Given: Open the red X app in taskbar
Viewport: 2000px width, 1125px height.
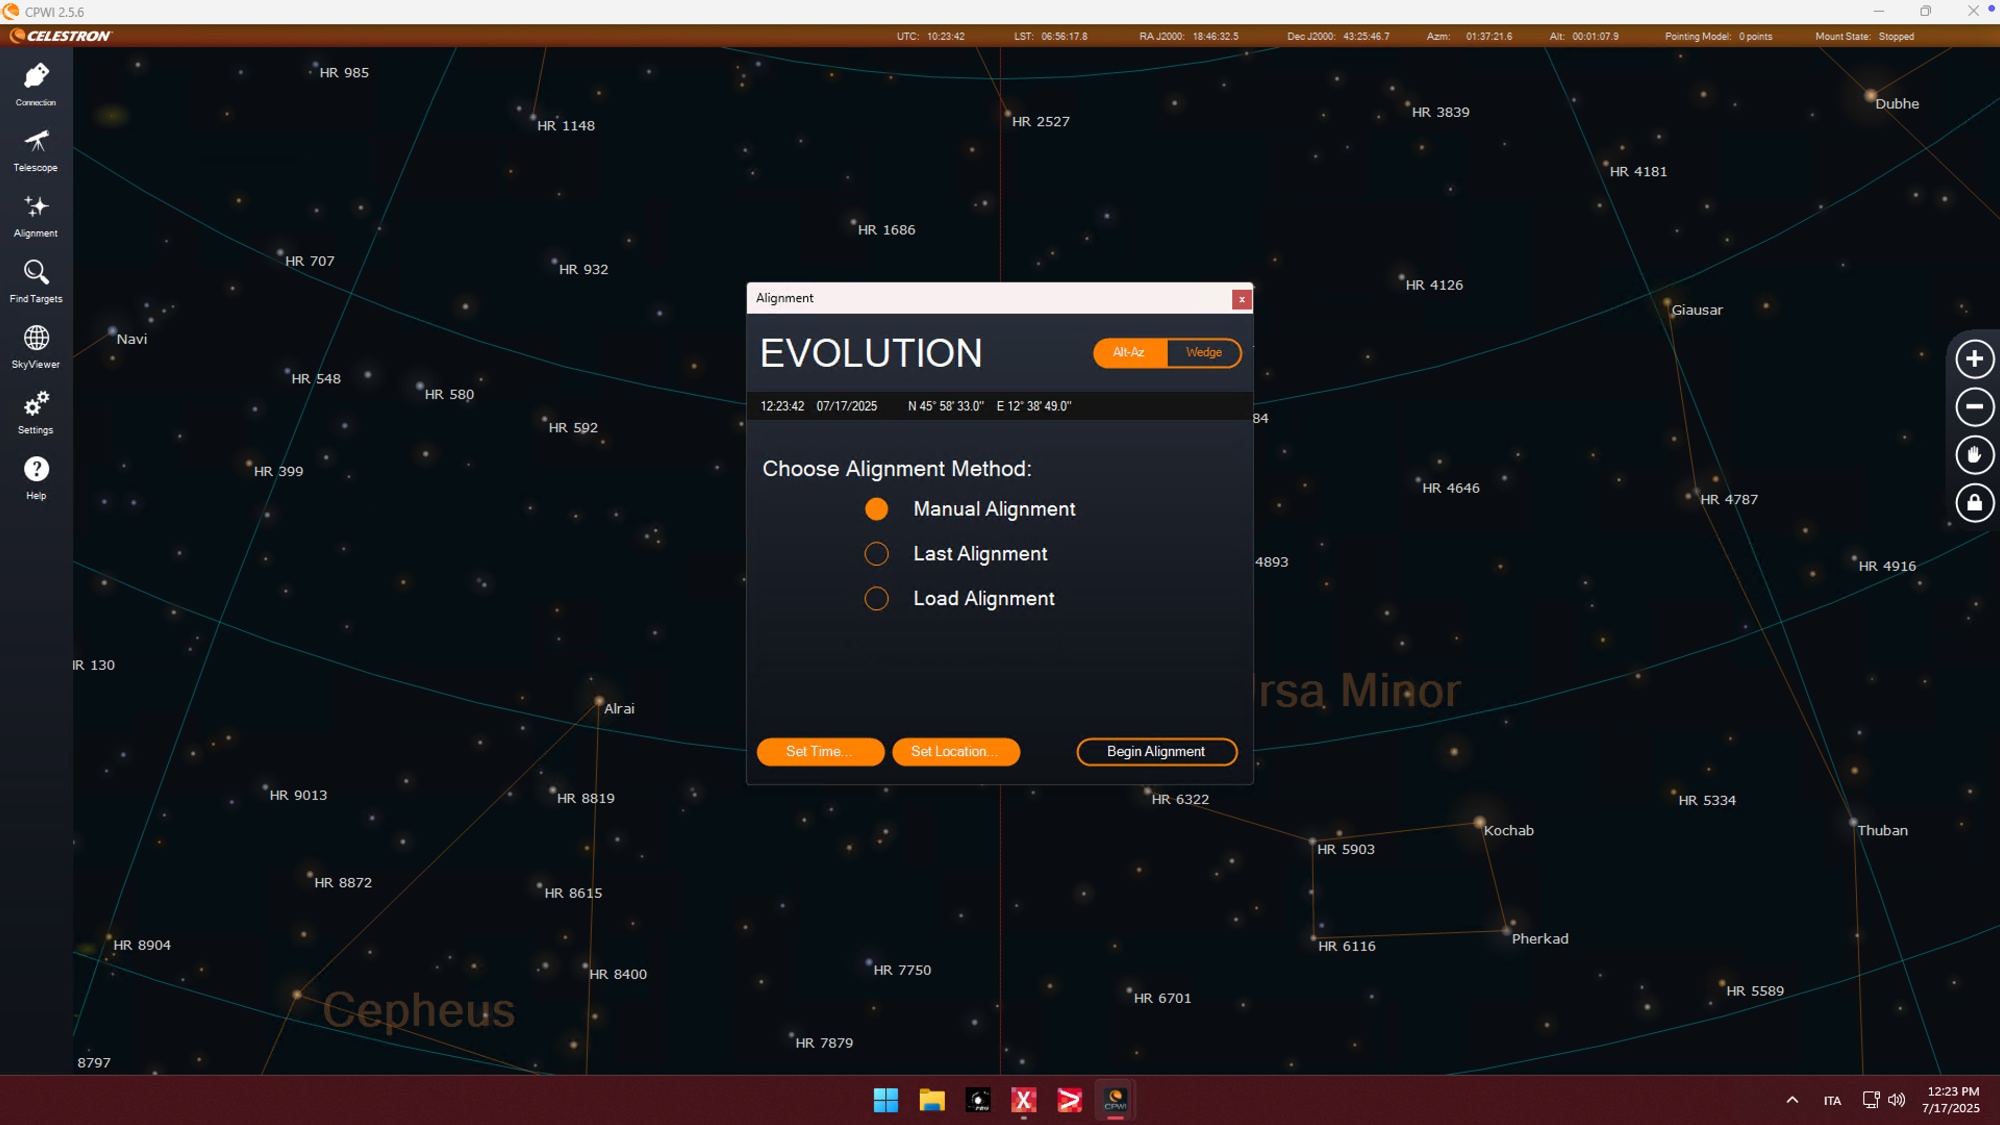Looking at the screenshot, I should tap(1023, 1100).
